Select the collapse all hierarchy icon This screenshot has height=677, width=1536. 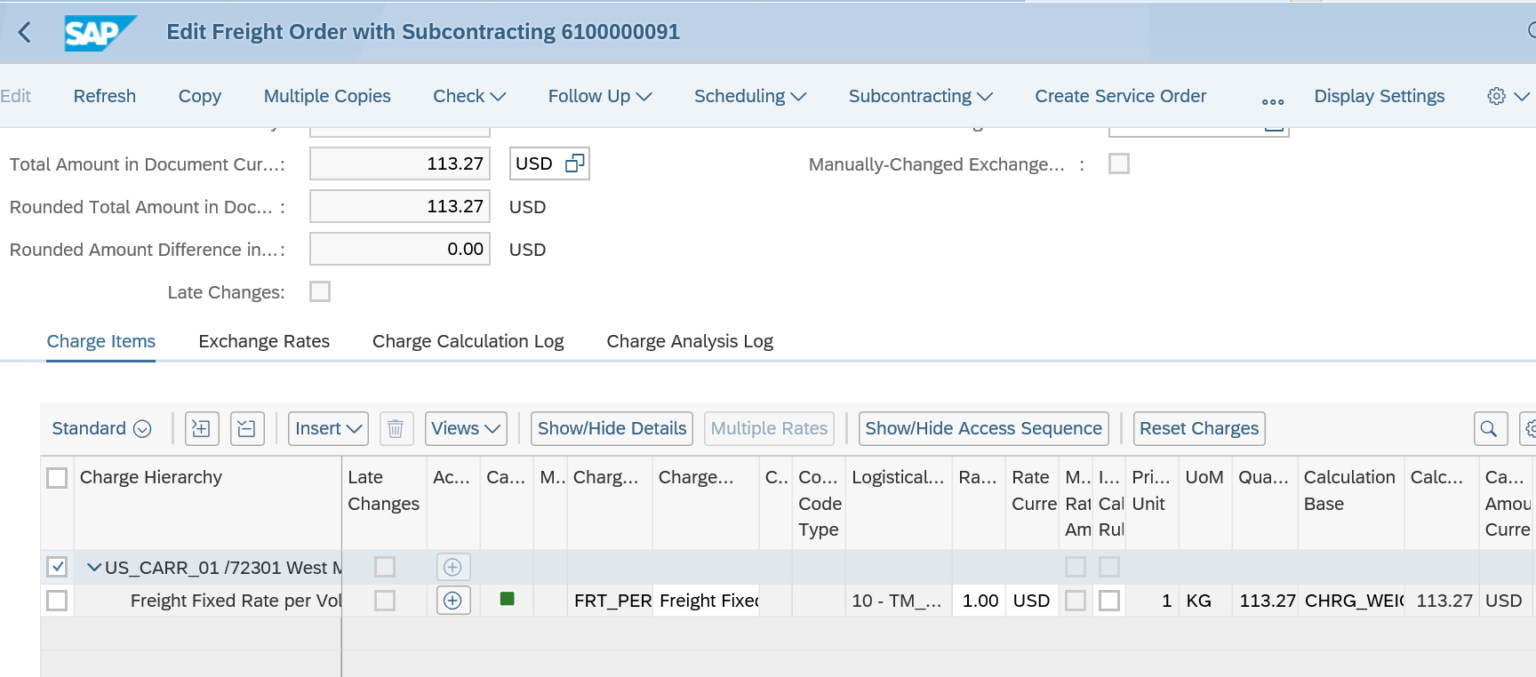(x=247, y=428)
